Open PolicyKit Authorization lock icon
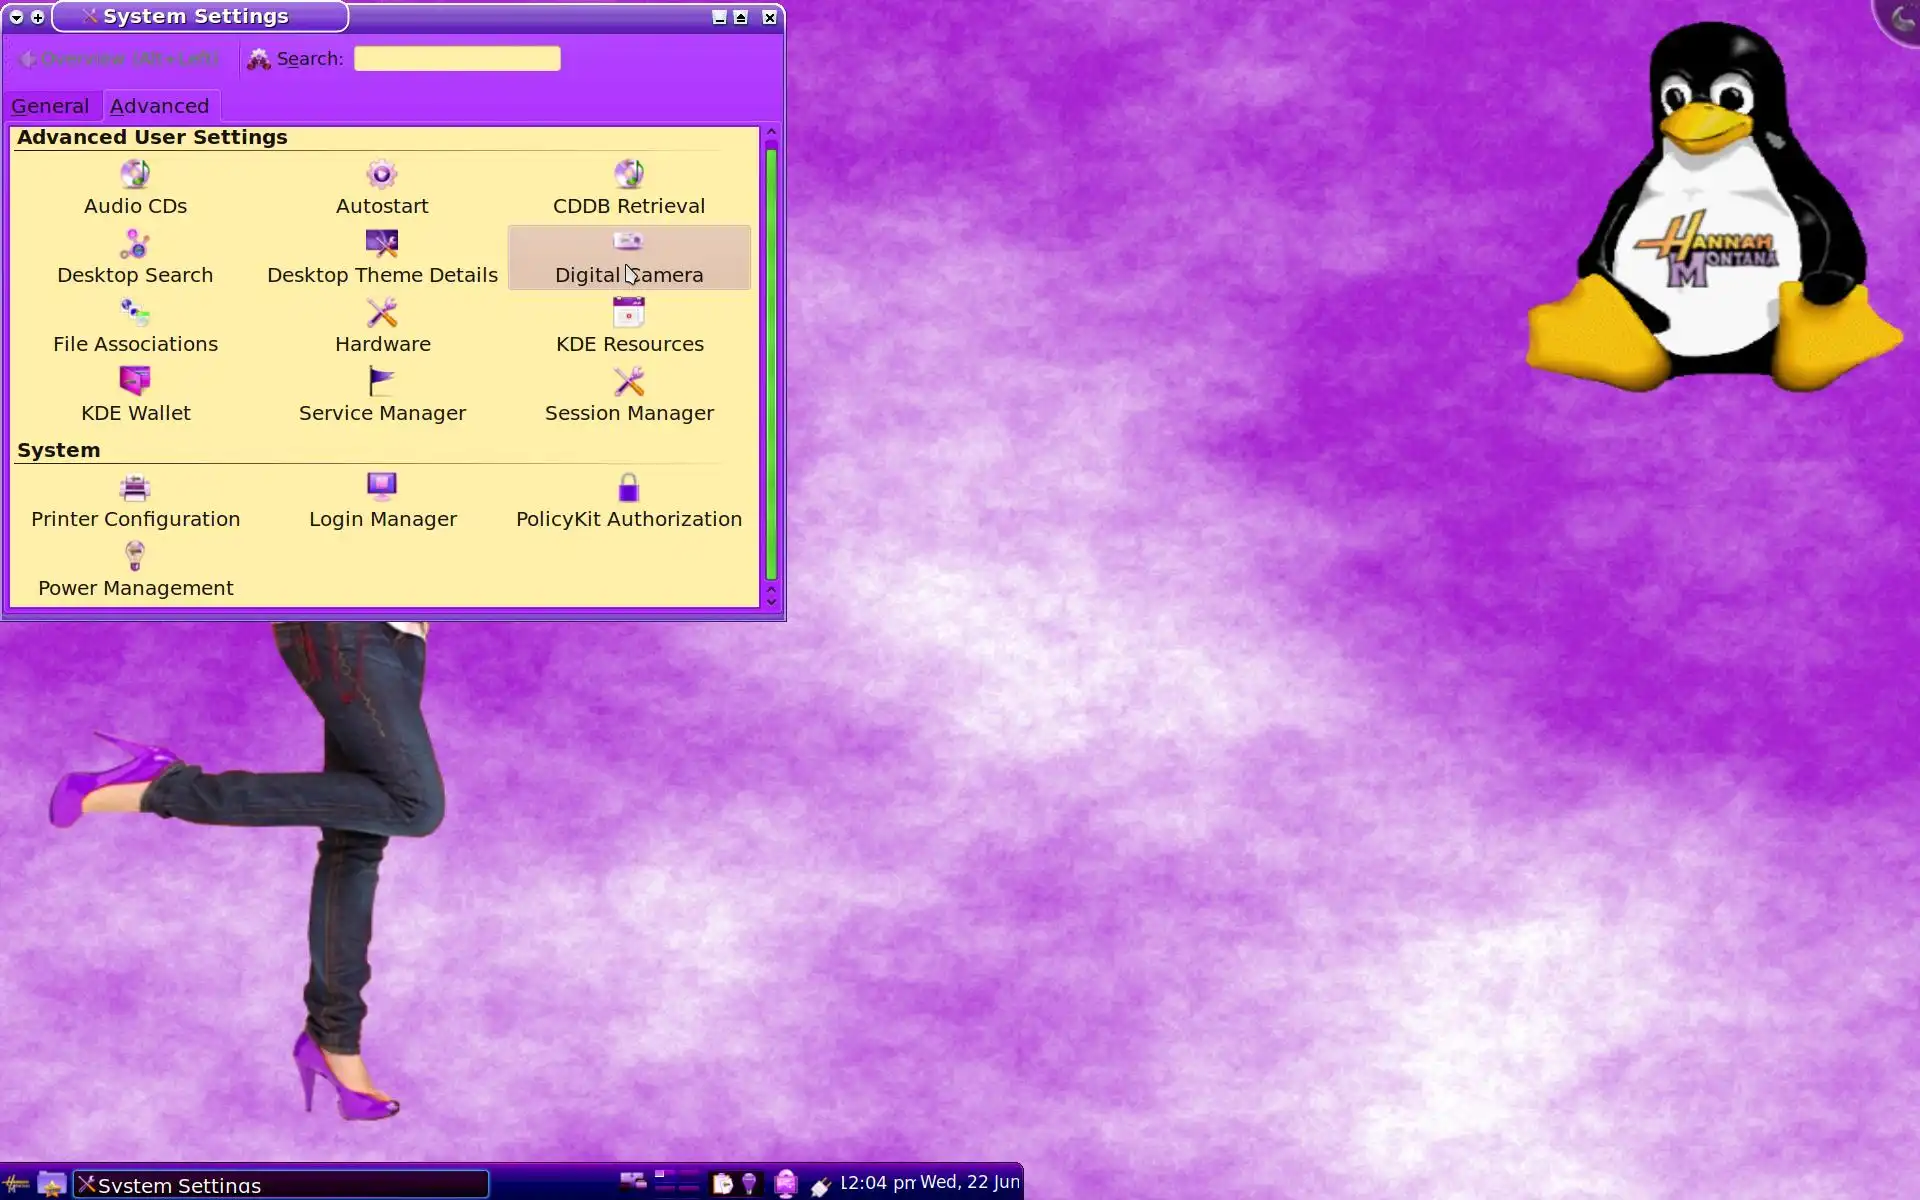The image size is (1920, 1200). 628,488
